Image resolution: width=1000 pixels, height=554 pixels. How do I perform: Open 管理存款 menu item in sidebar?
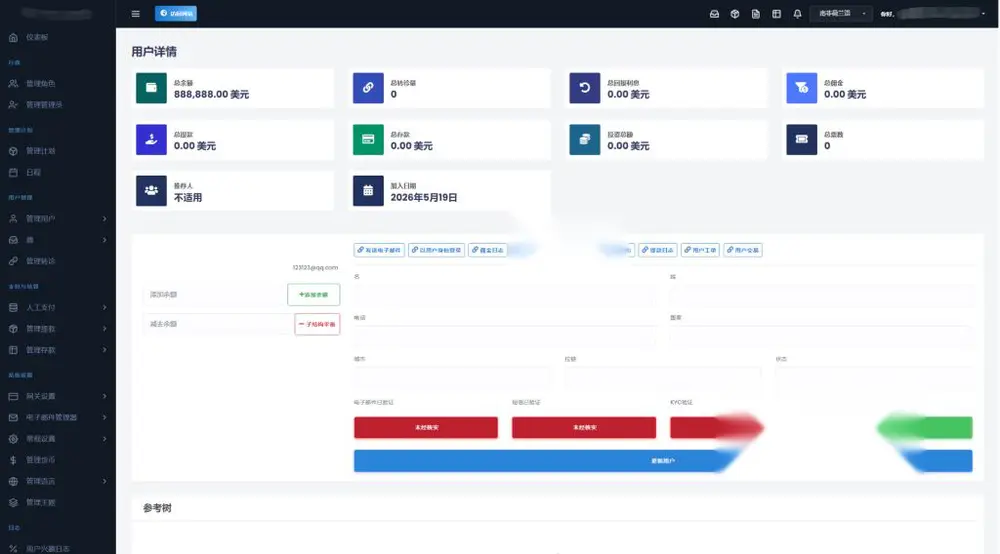click(x=57, y=350)
